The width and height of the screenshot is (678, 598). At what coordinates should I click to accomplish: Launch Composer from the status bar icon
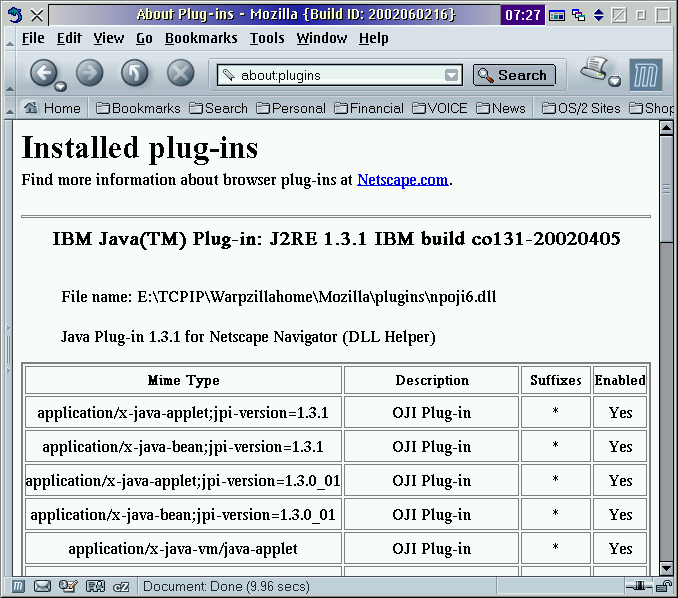pyautogui.click(x=68, y=586)
